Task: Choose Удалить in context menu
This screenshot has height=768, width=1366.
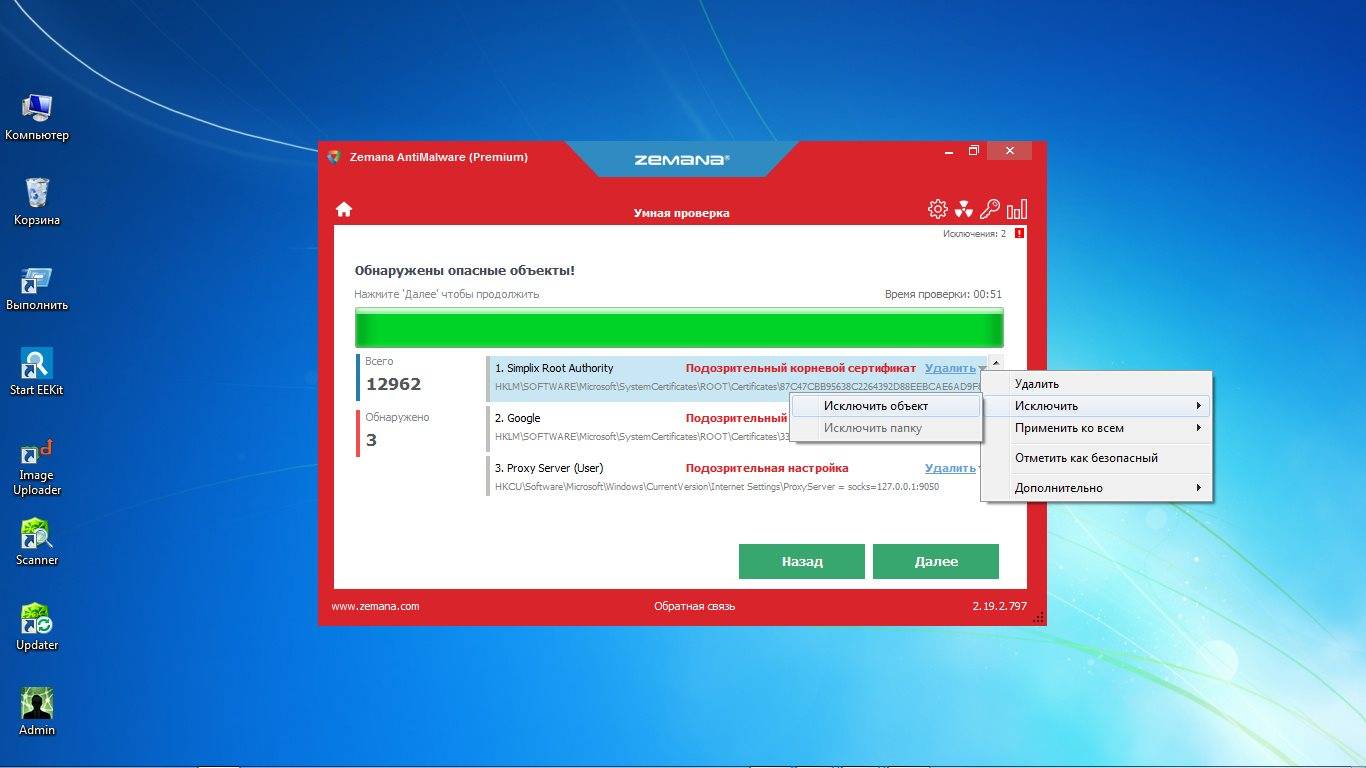Action: pyautogui.click(x=1097, y=384)
